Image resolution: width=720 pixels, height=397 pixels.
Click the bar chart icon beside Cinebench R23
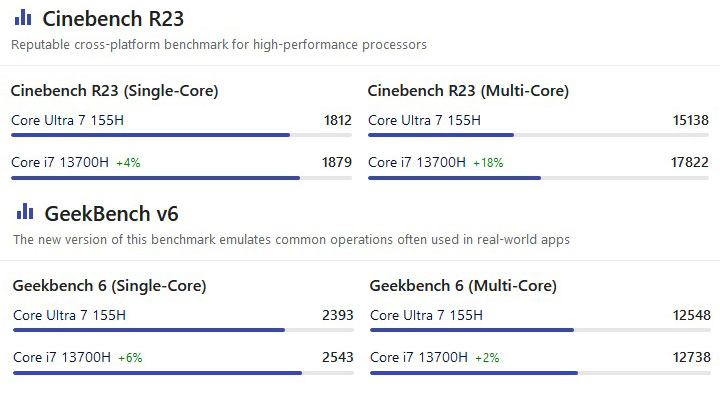point(23,18)
